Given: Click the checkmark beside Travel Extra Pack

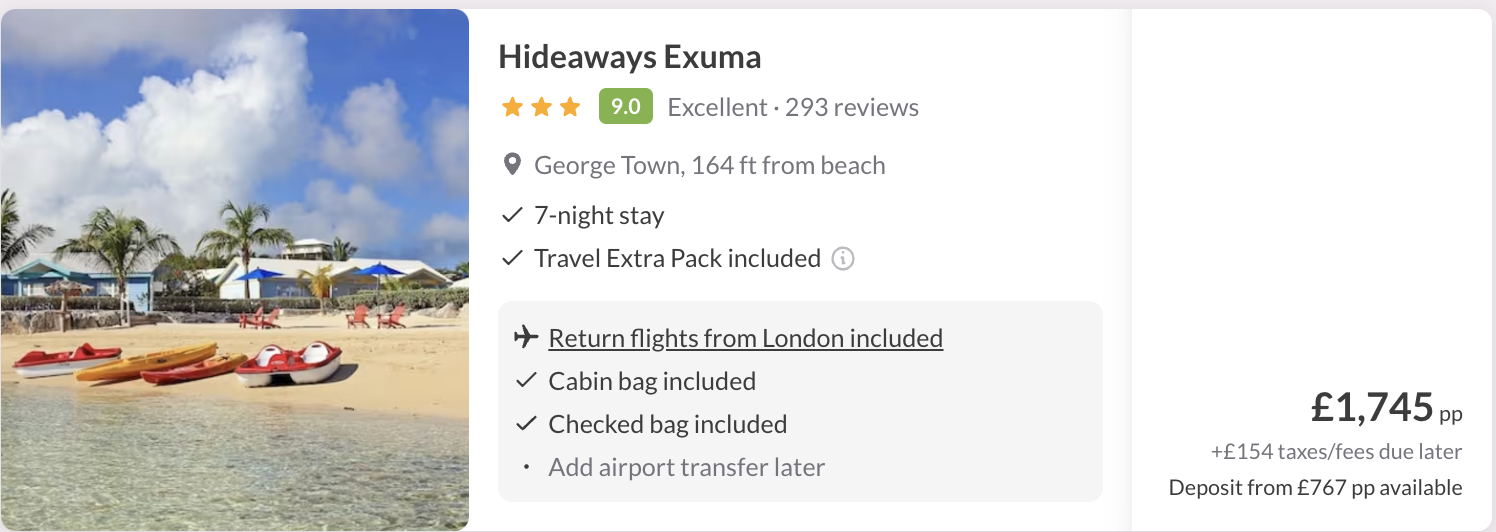Looking at the screenshot, I should pyautogui.click(x=512, y=259).
